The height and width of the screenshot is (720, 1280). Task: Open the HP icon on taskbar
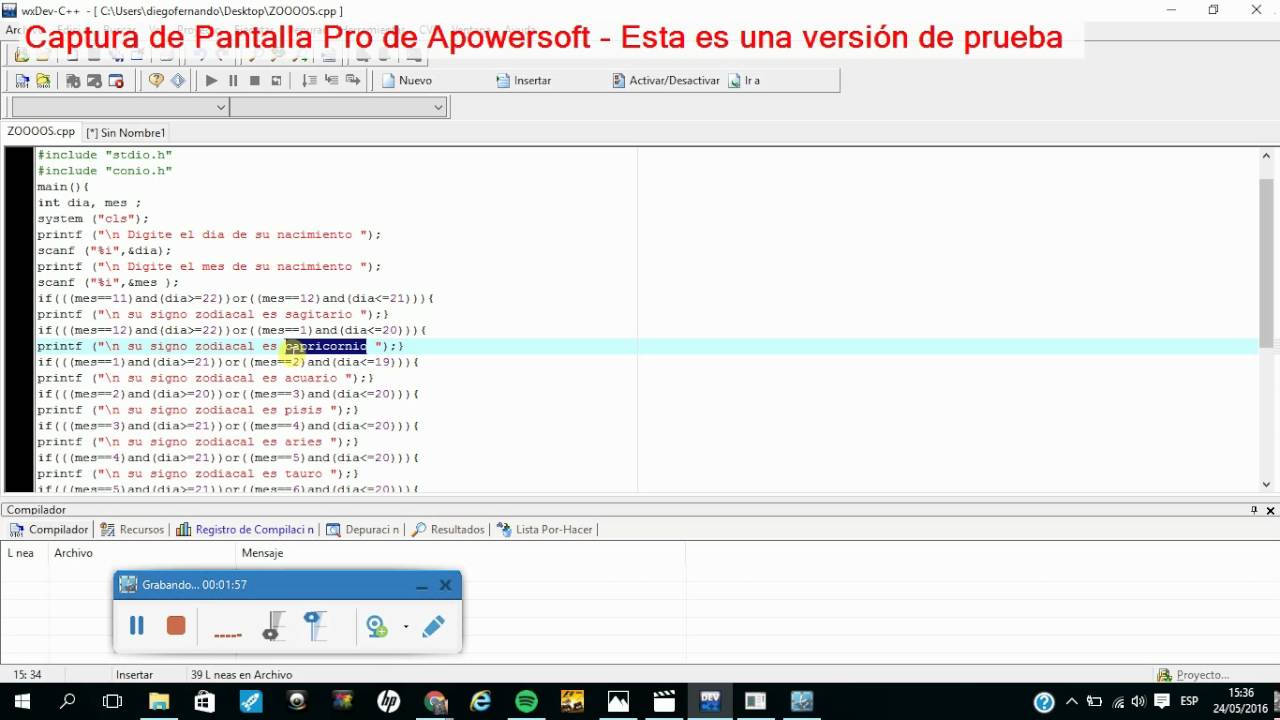389,701
